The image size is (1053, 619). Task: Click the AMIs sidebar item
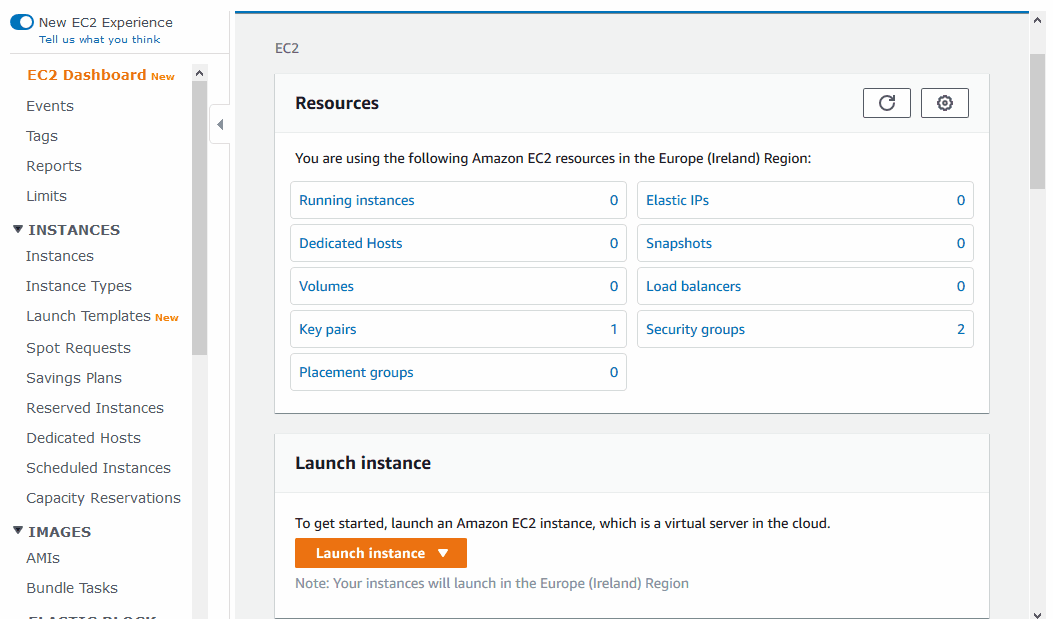pos(43,558)
